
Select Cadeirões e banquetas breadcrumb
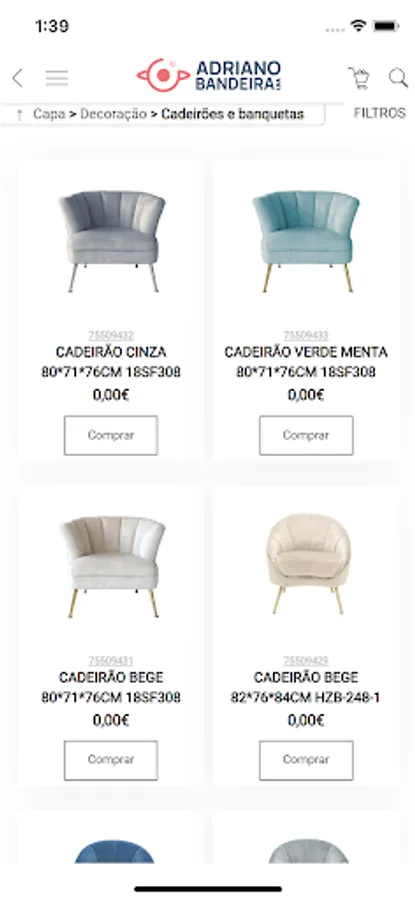232,114
